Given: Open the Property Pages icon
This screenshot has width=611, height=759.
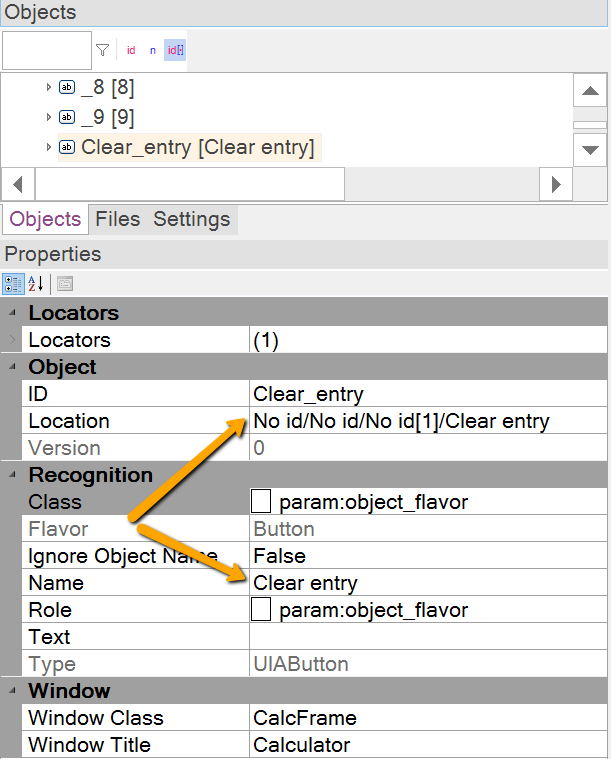Looking at the screenshot, I should tap(65, 284).
